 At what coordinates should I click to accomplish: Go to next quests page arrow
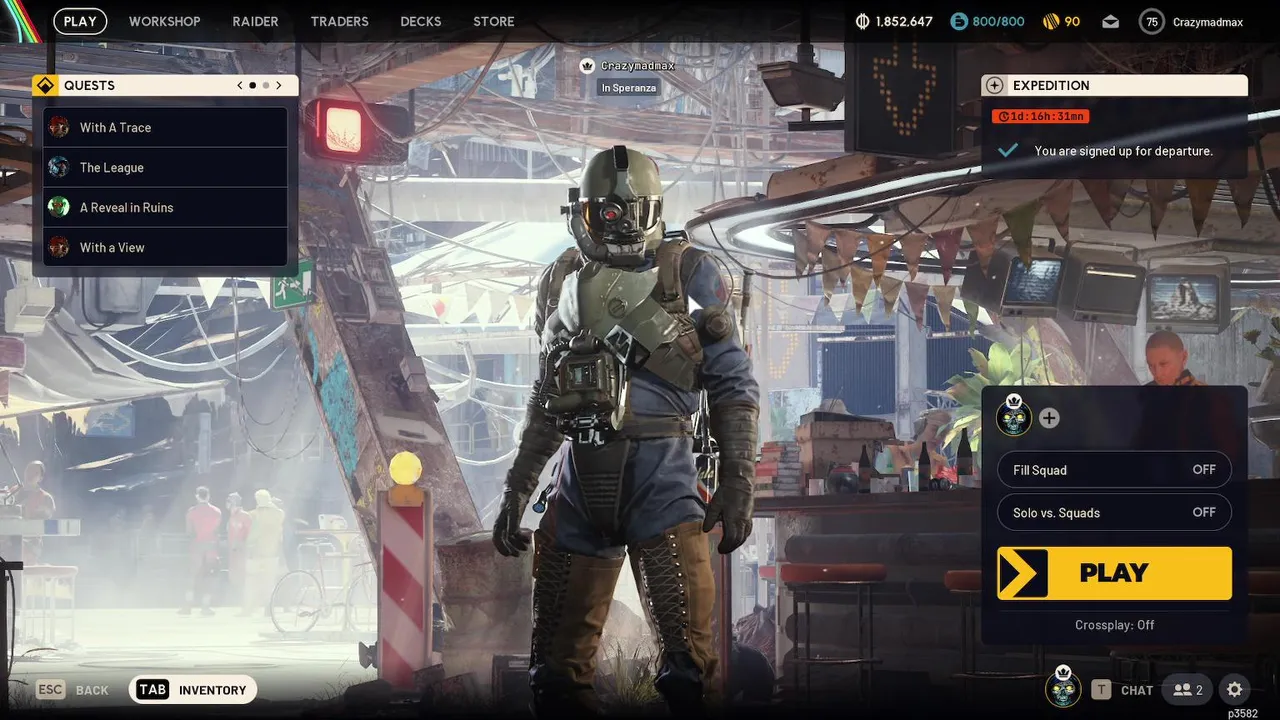point(279,85)
